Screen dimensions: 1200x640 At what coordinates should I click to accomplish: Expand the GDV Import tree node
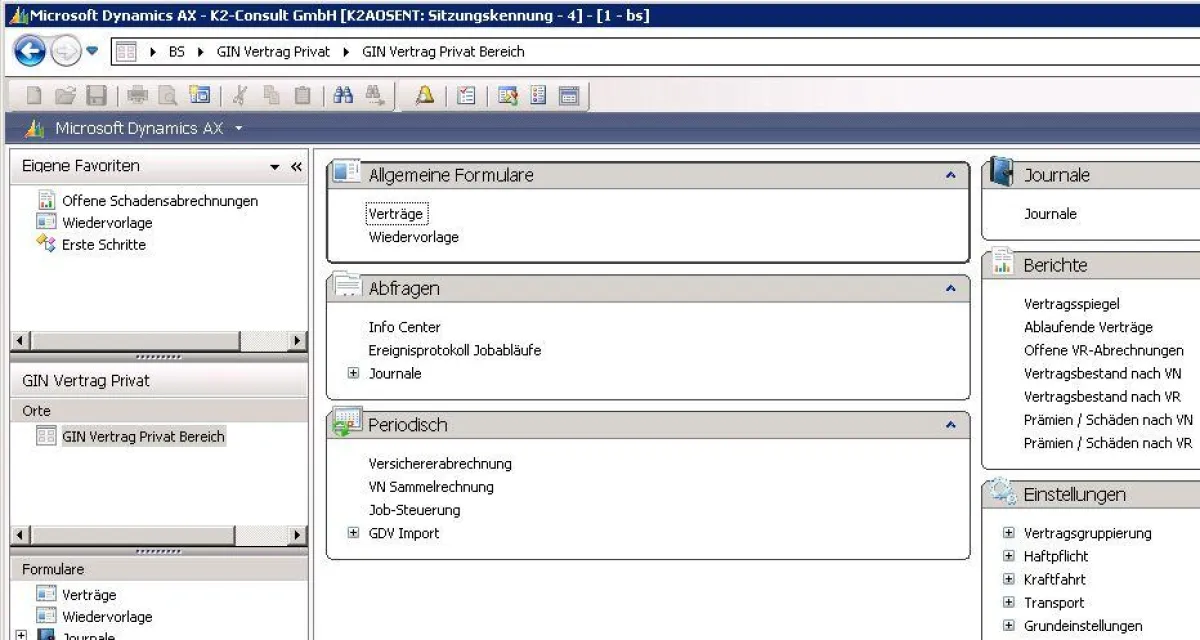353,533
